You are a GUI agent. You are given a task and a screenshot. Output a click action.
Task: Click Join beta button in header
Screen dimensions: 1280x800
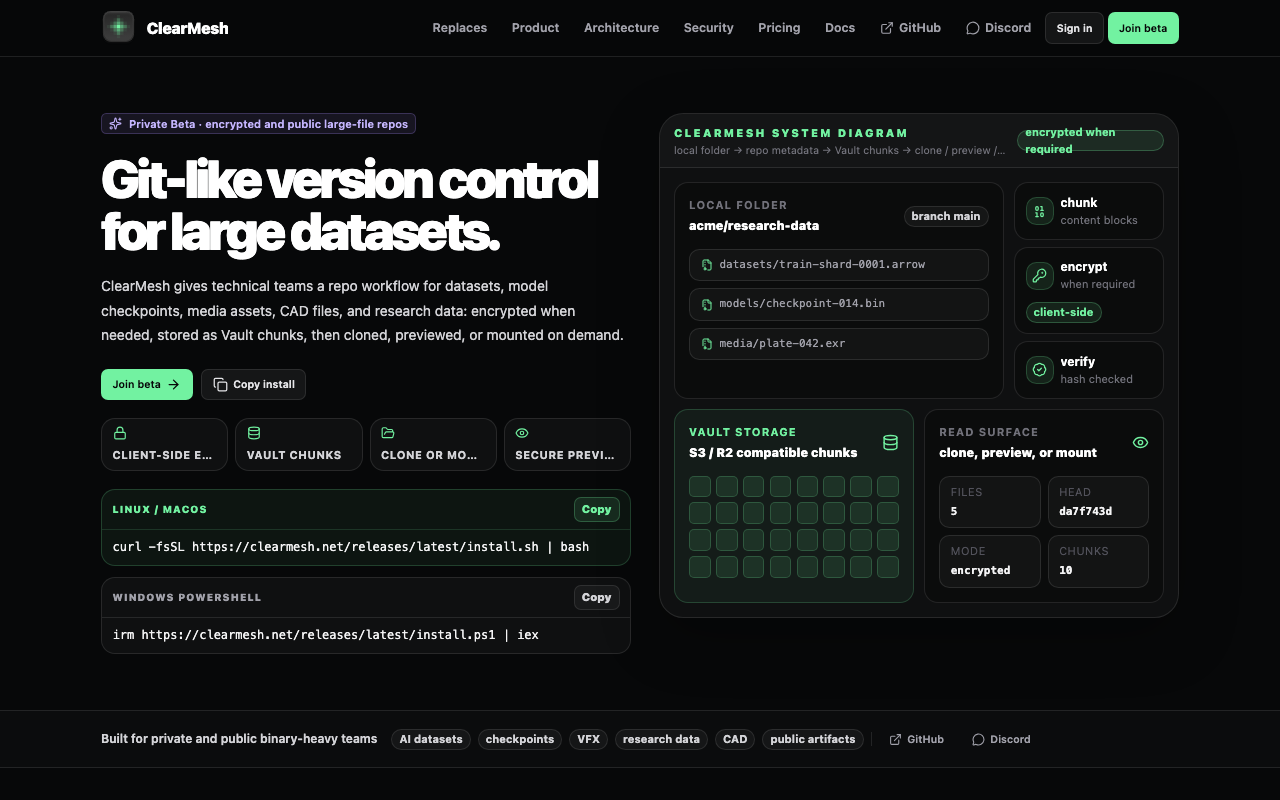1143,28
